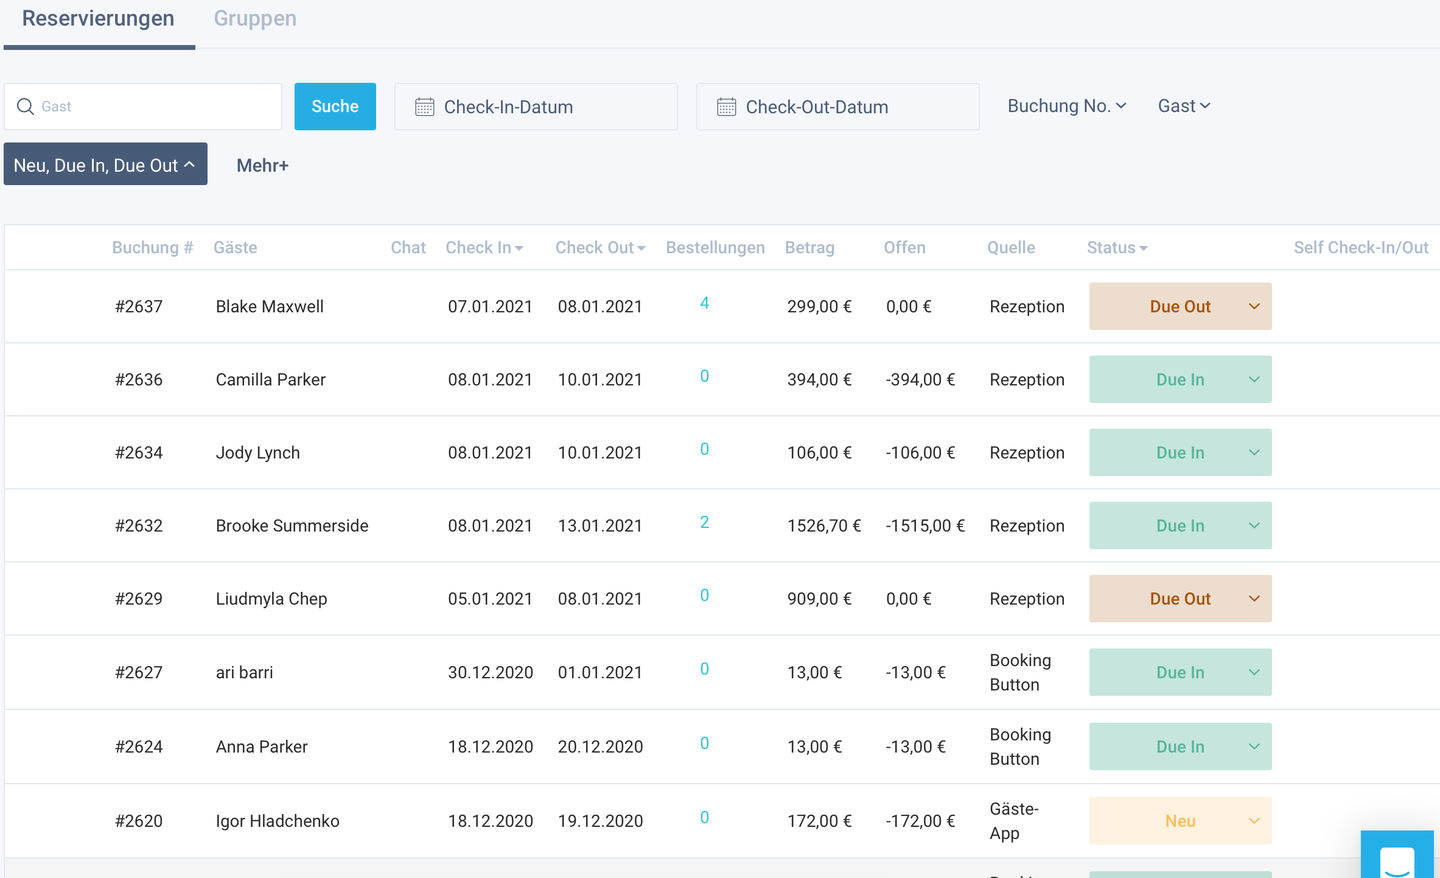1440x878 pixels.
Task: Click calendar icon in Check-Out-Datum field
Action: (726, 107)
